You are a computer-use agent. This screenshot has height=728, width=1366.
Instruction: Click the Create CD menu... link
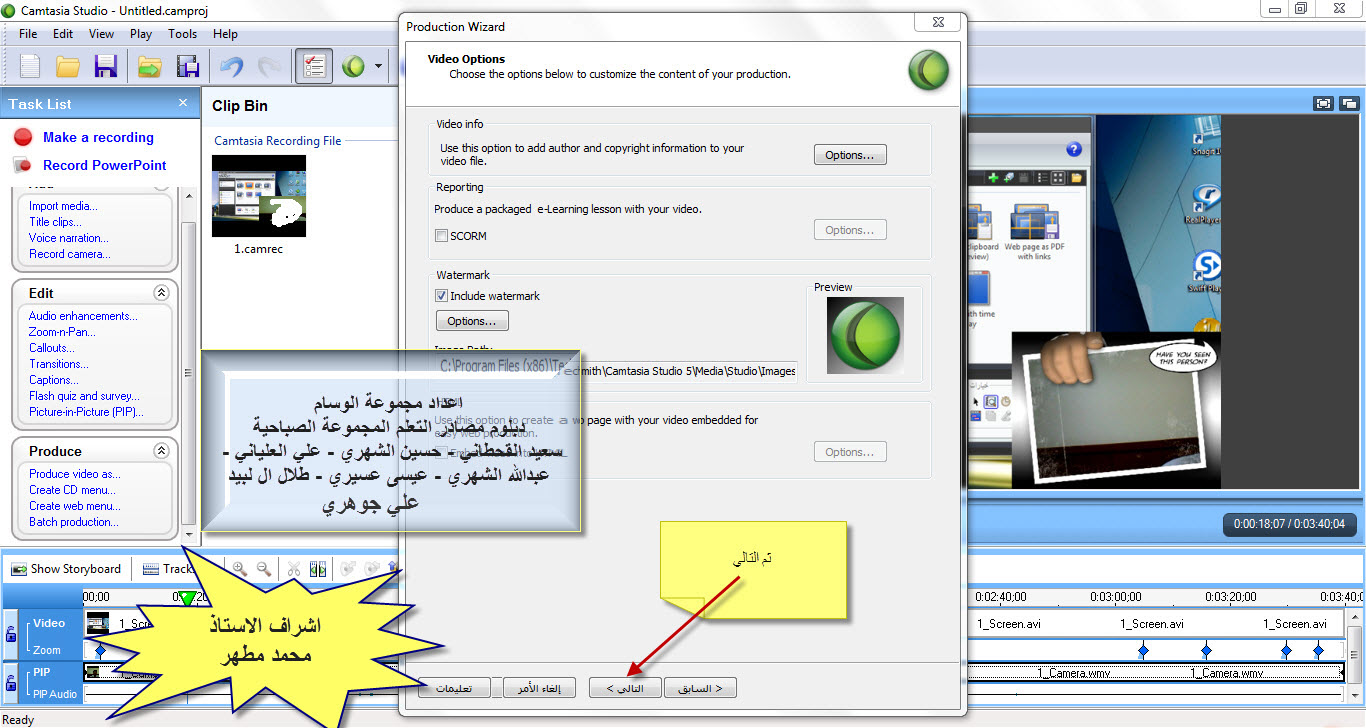73,490
